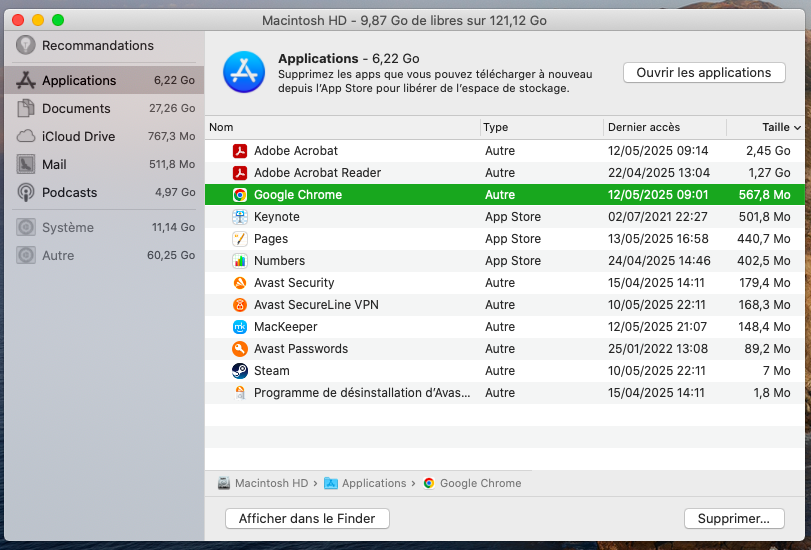Image resolution: width=811 pixels, height=550 pixels.
Task: Click the date 13/05/2025 16:58
Action: [658, 239]
